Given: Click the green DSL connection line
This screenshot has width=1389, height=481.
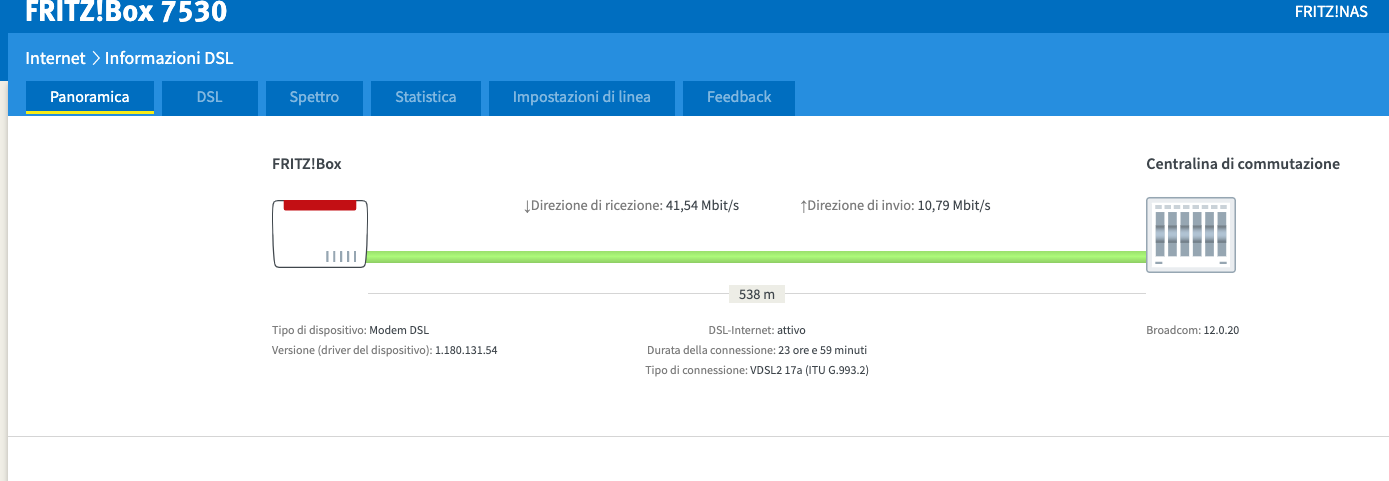Looking at the screenshot, I should point(756,257).
